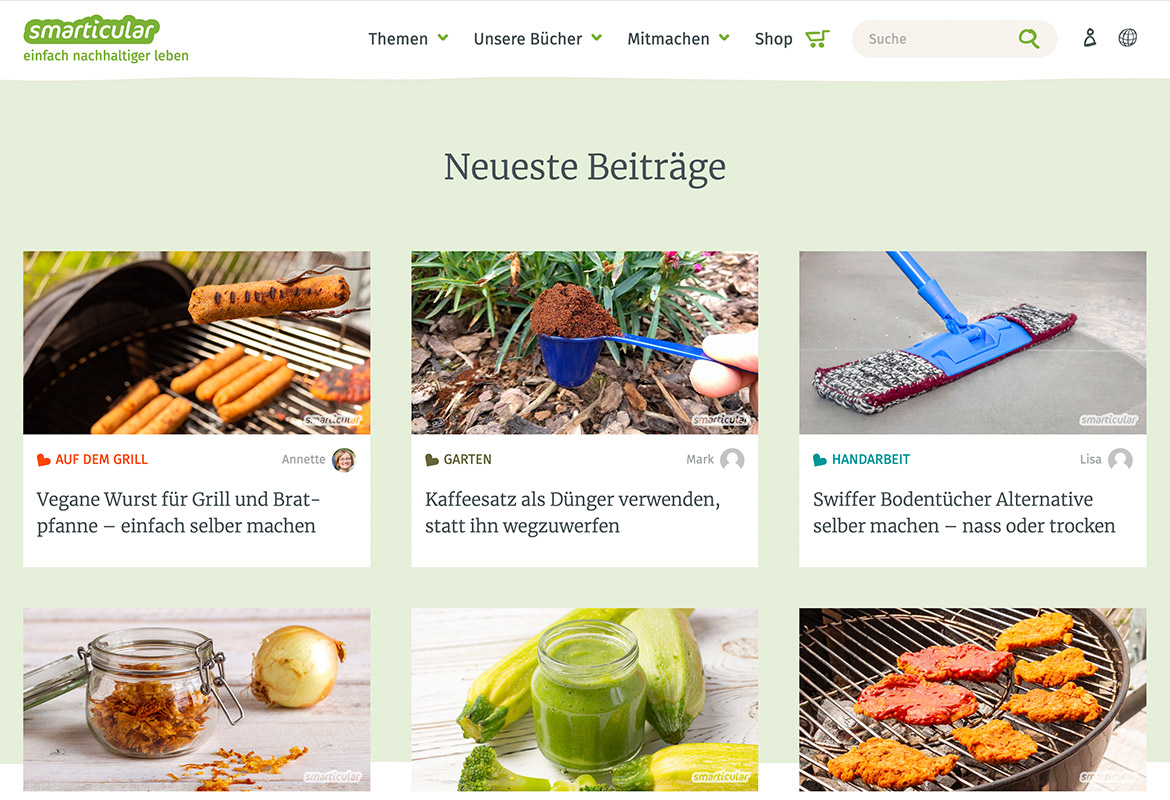Screen dimensions: 1170x800
Task: Expand the Themen dropdown arrow
Action: (442, 37)
